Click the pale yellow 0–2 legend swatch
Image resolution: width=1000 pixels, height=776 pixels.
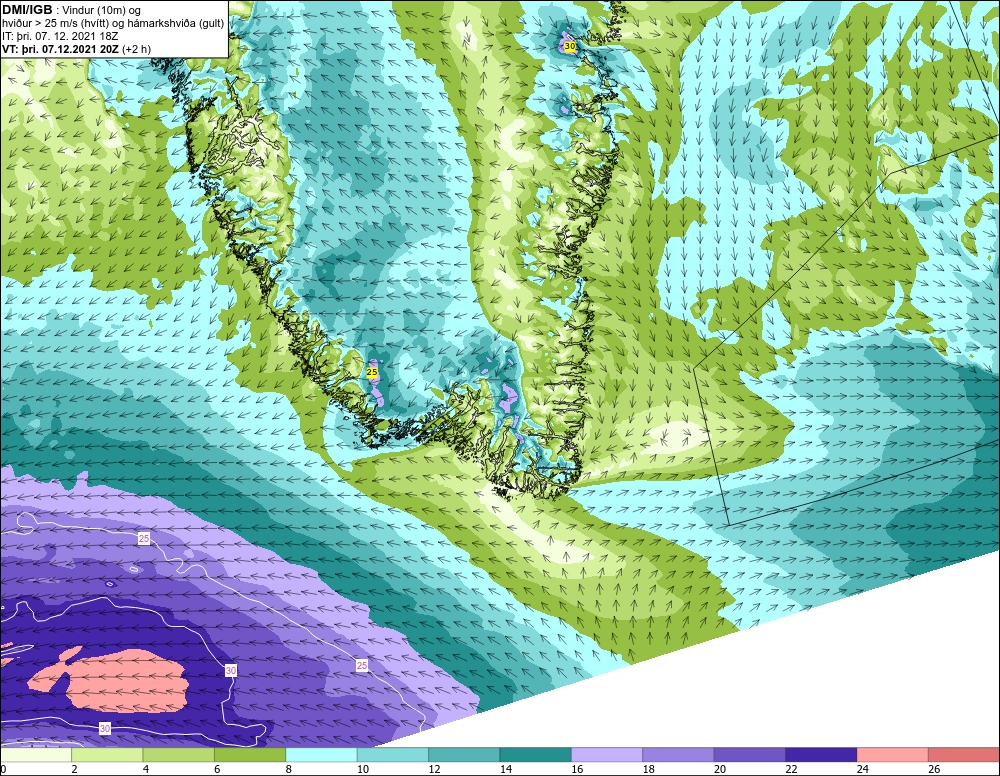tap(37, 755)
